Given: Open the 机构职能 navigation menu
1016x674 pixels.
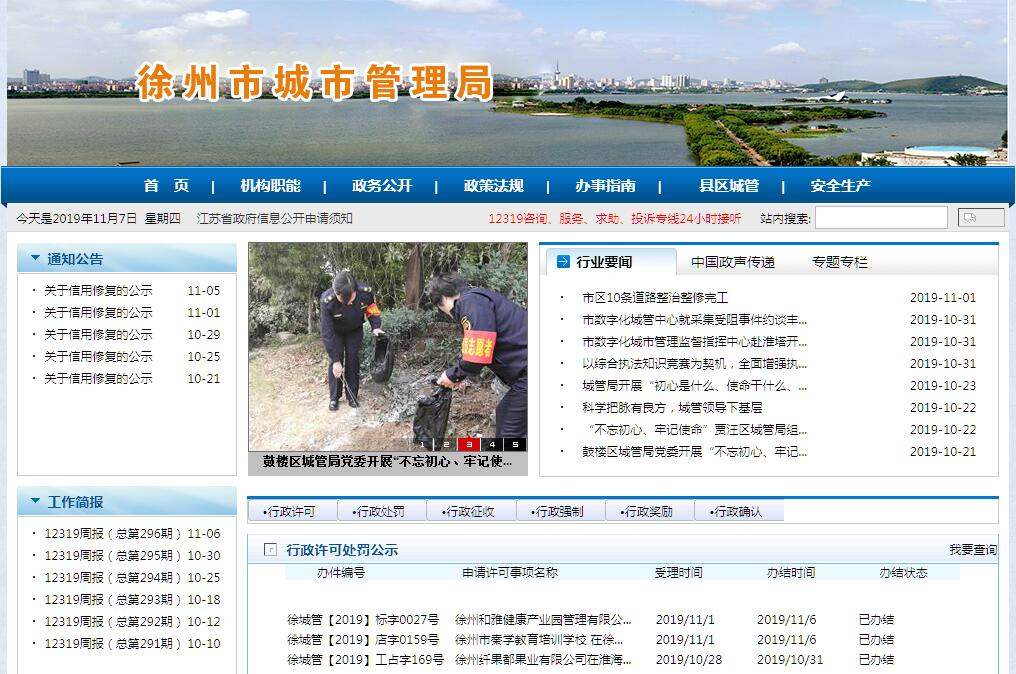Looking at the screenshot, I should tap(270, 186).
